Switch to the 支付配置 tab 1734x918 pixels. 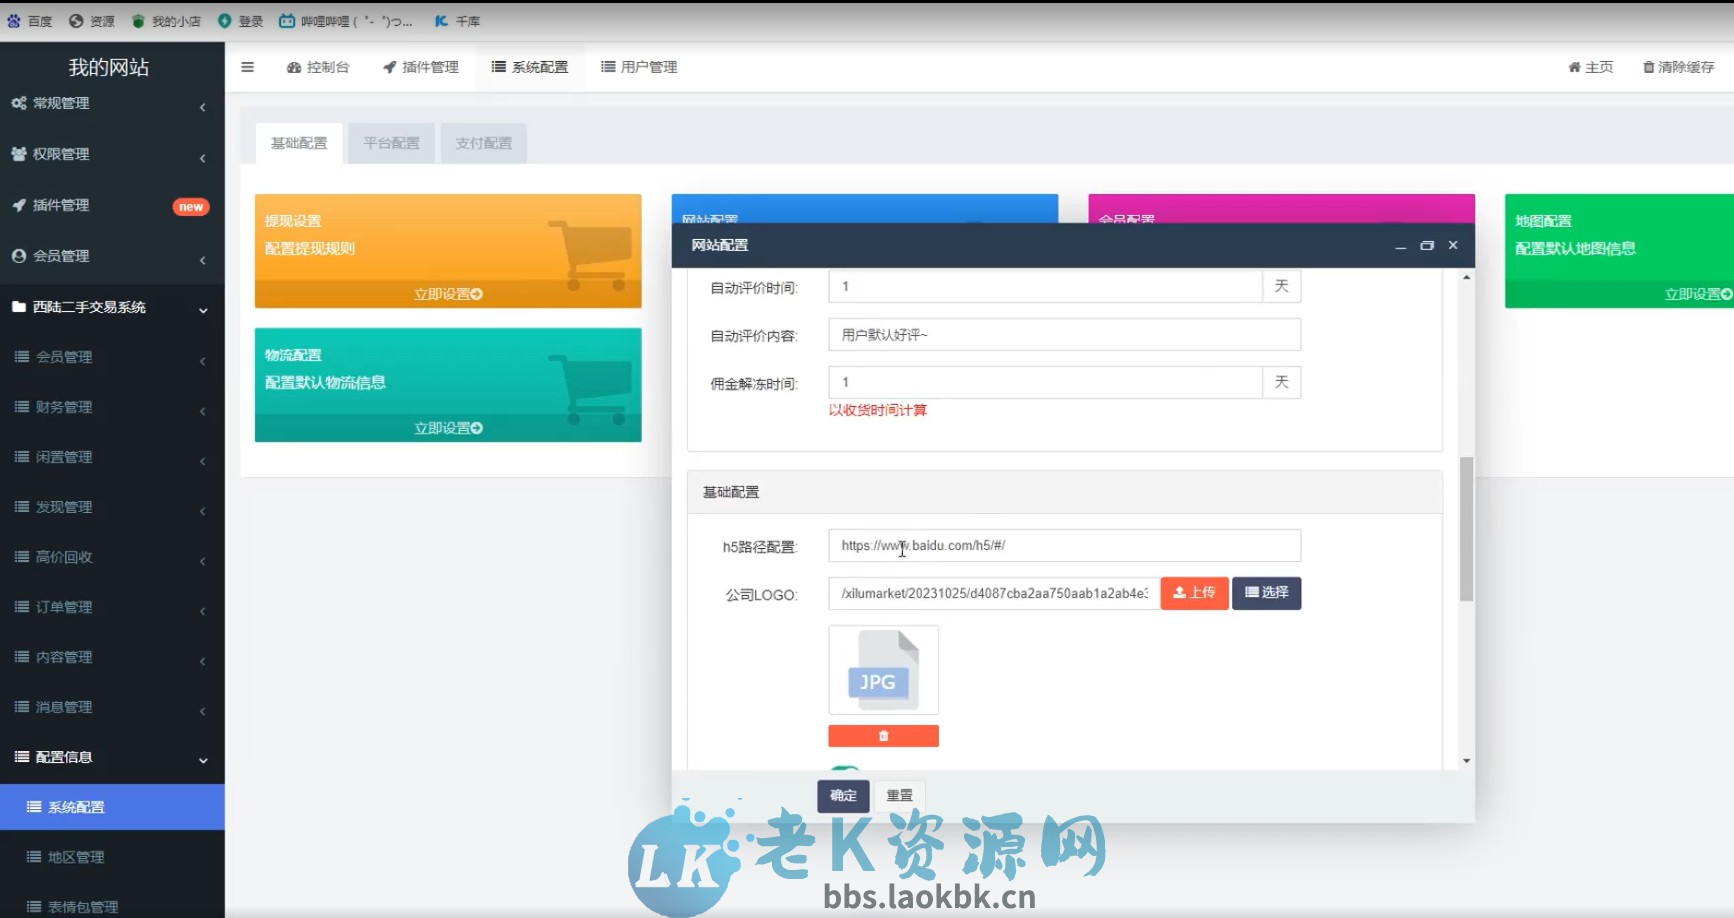[x=483, y=142]
